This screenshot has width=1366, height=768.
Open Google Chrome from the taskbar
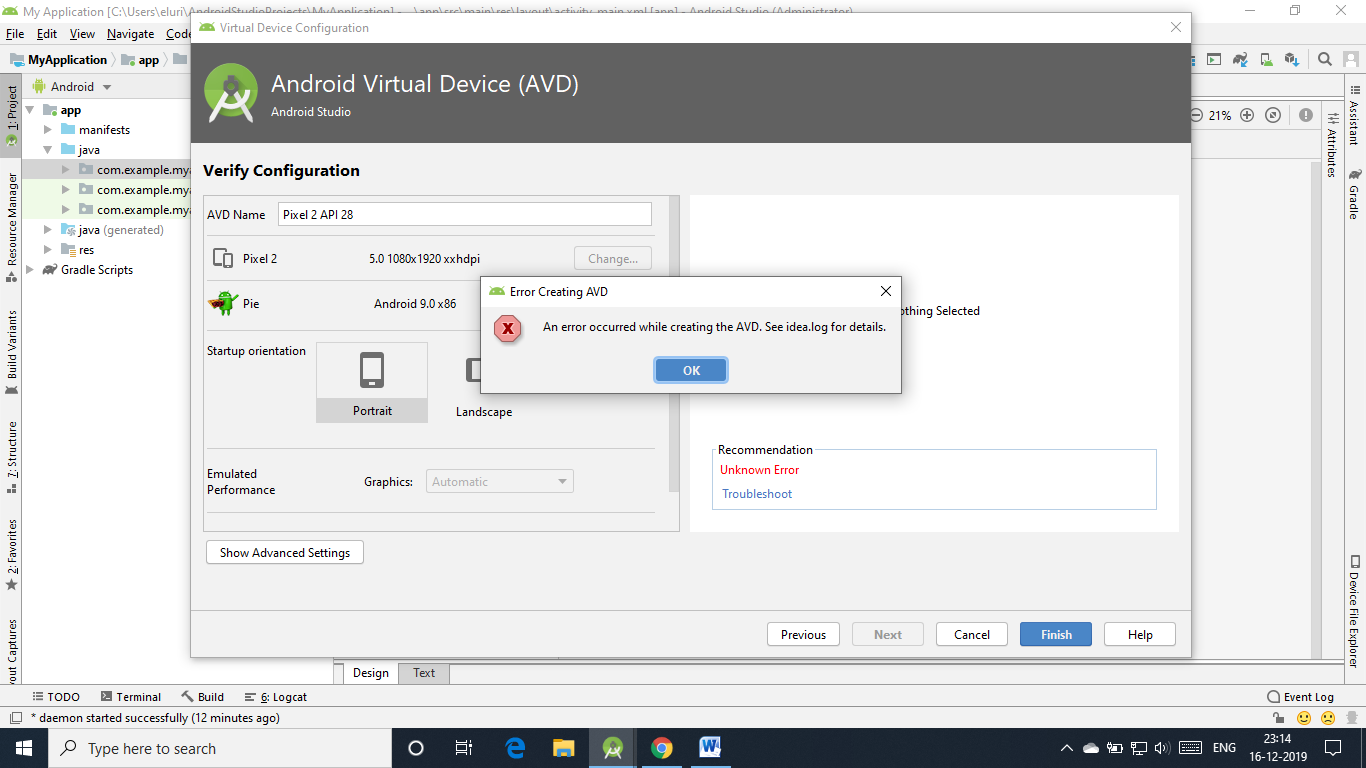[661, 748]
